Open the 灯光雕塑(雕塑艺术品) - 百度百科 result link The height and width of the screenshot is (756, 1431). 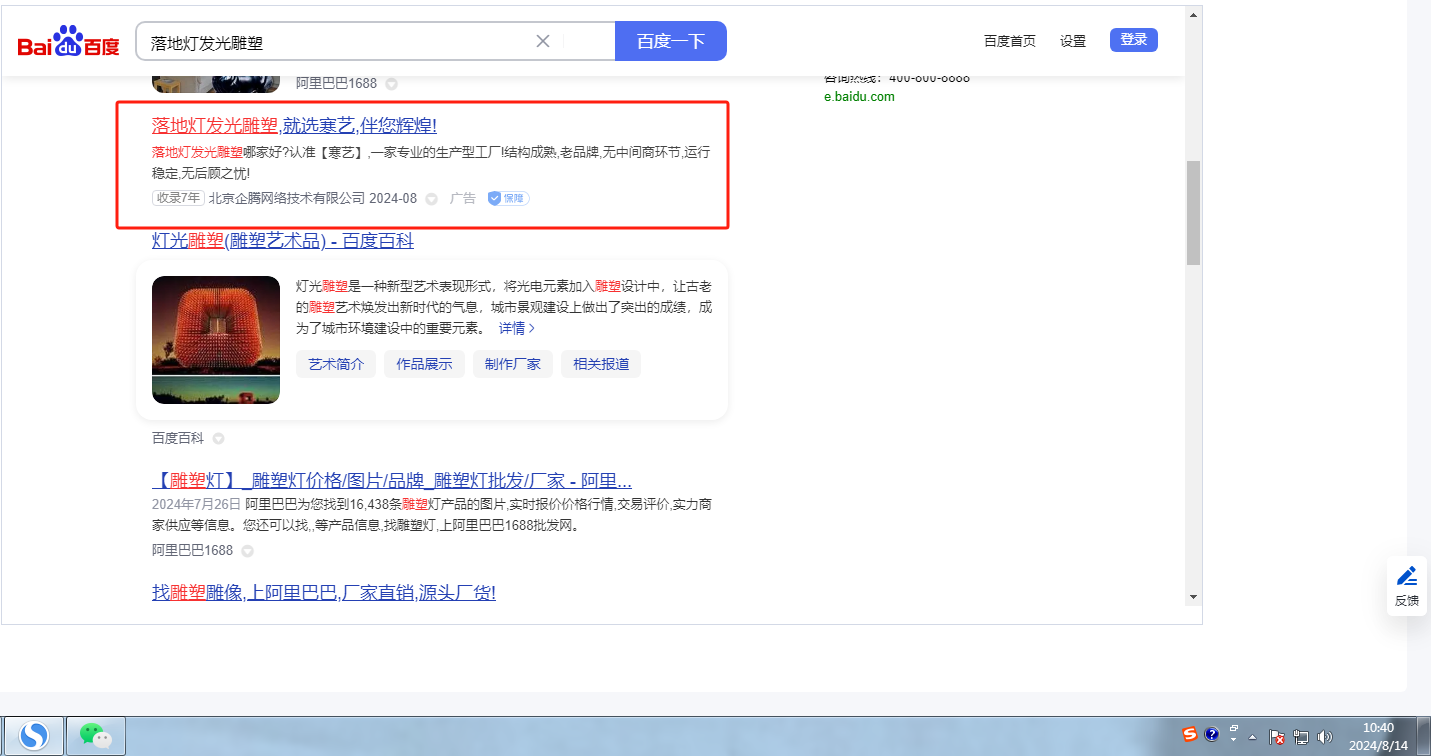click(282, 241)
